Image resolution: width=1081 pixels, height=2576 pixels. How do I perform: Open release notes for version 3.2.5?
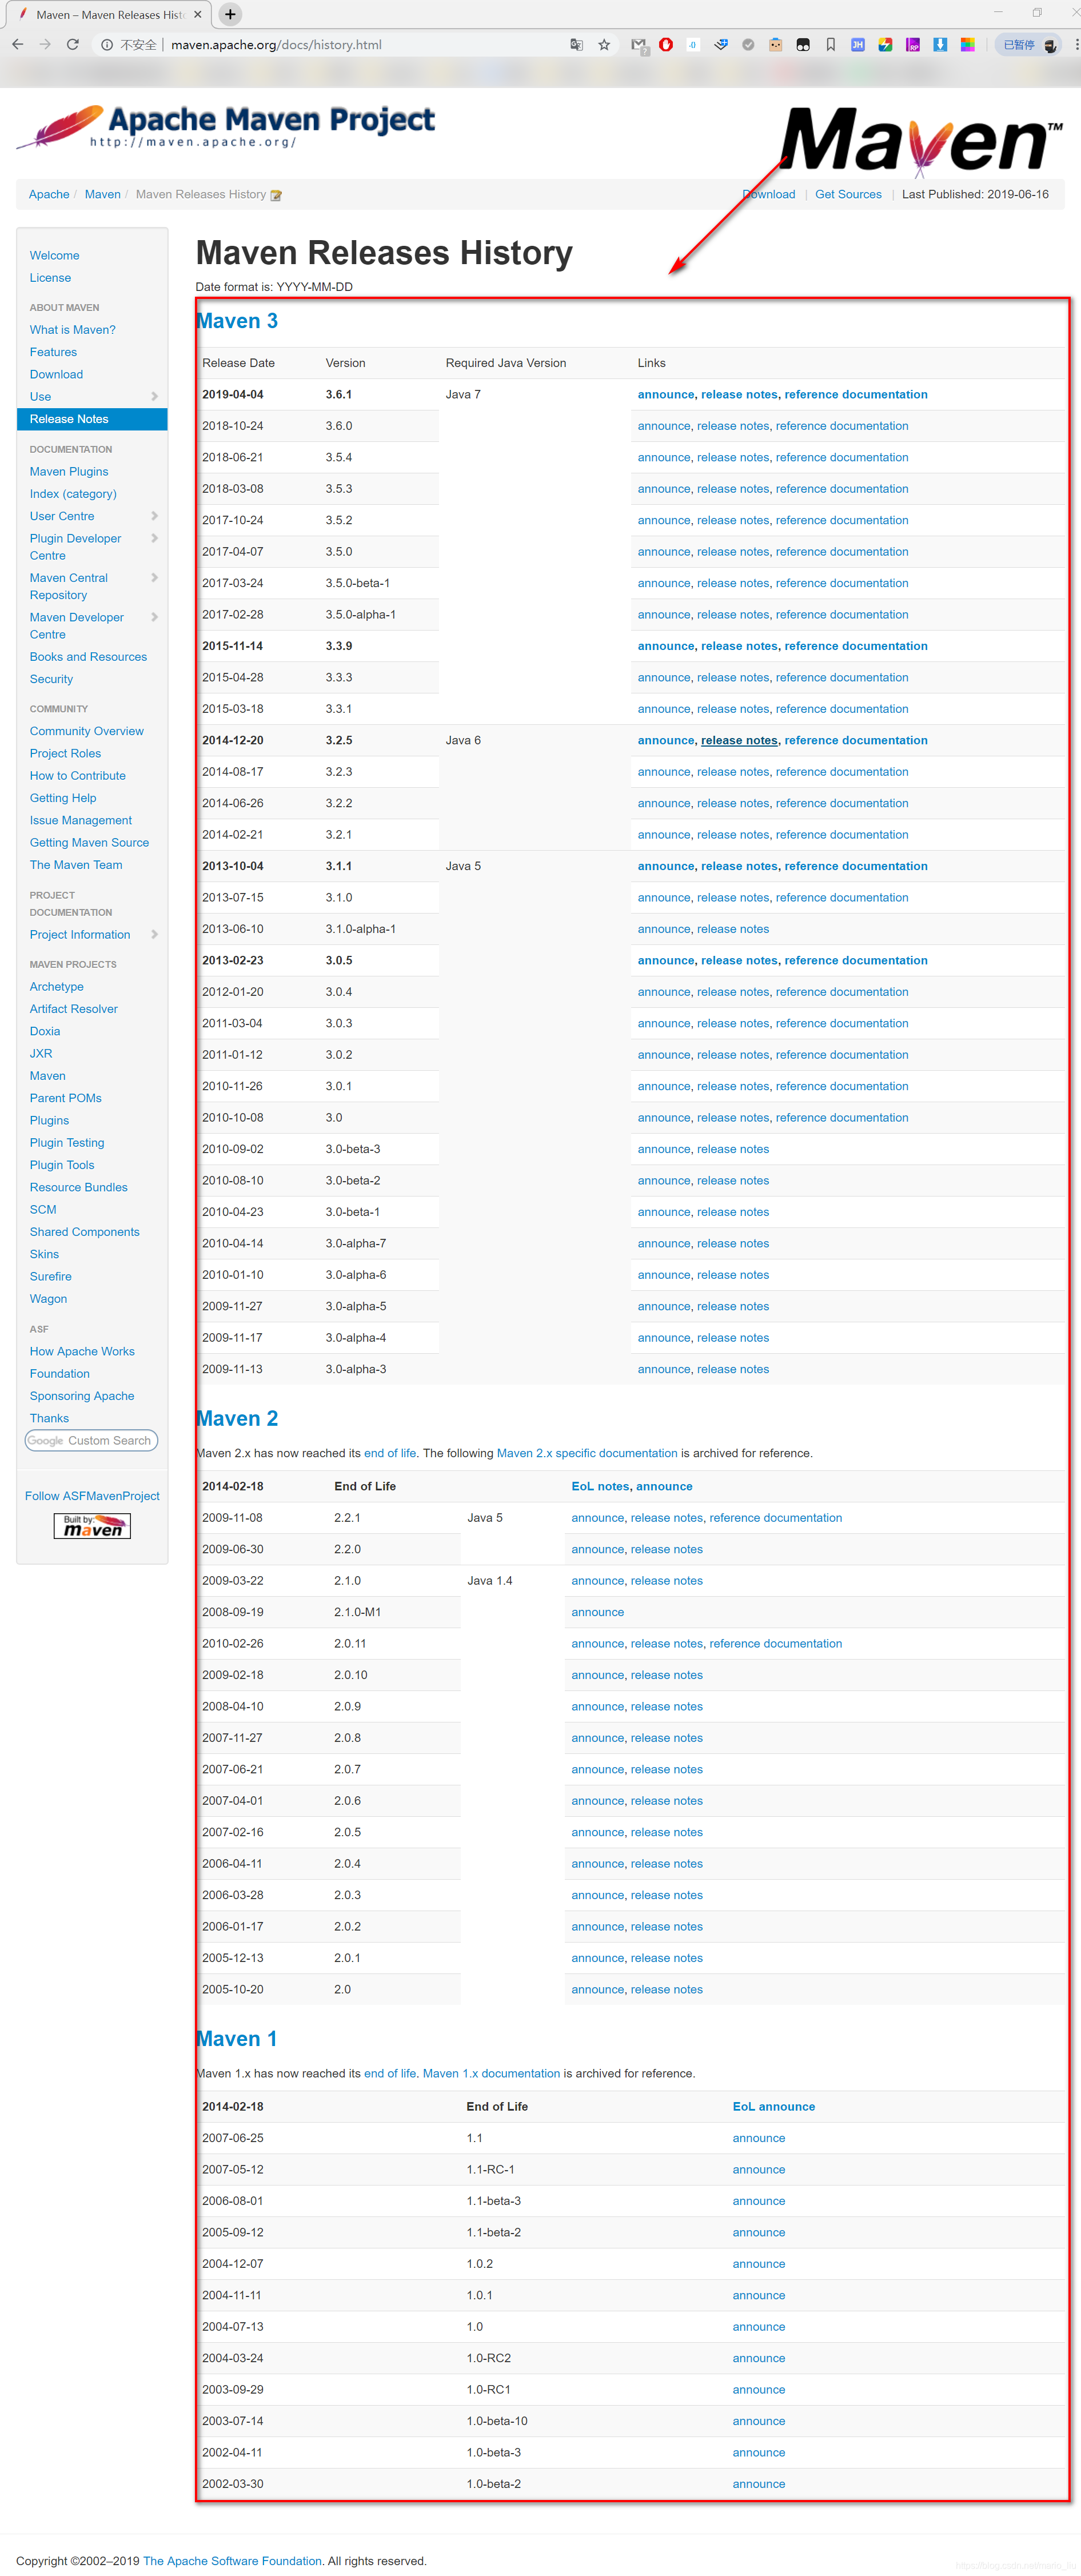pos(739,741)
